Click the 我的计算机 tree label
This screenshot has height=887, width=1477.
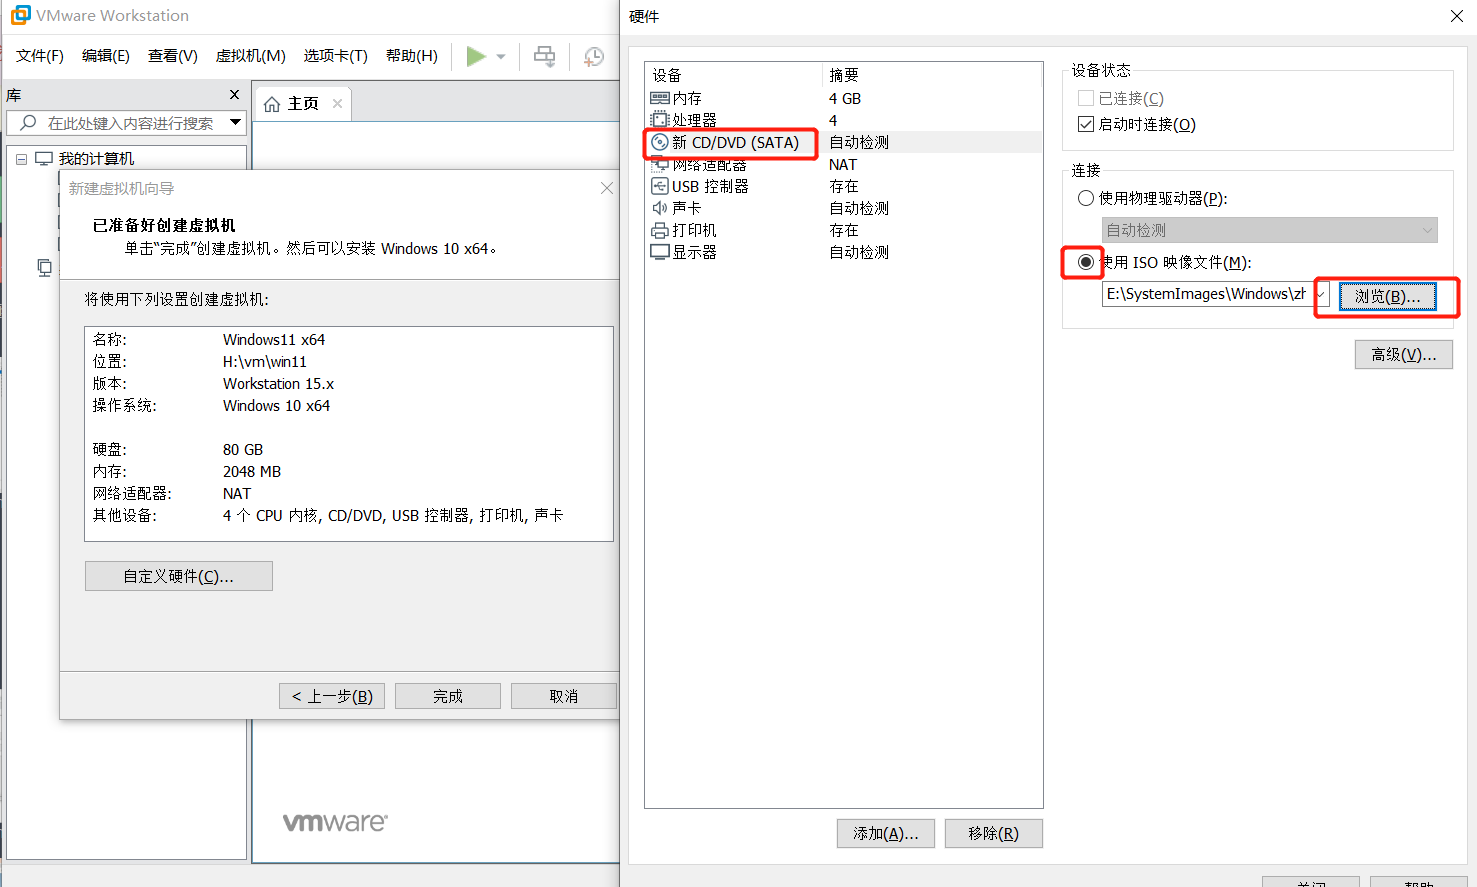[96, 159]
